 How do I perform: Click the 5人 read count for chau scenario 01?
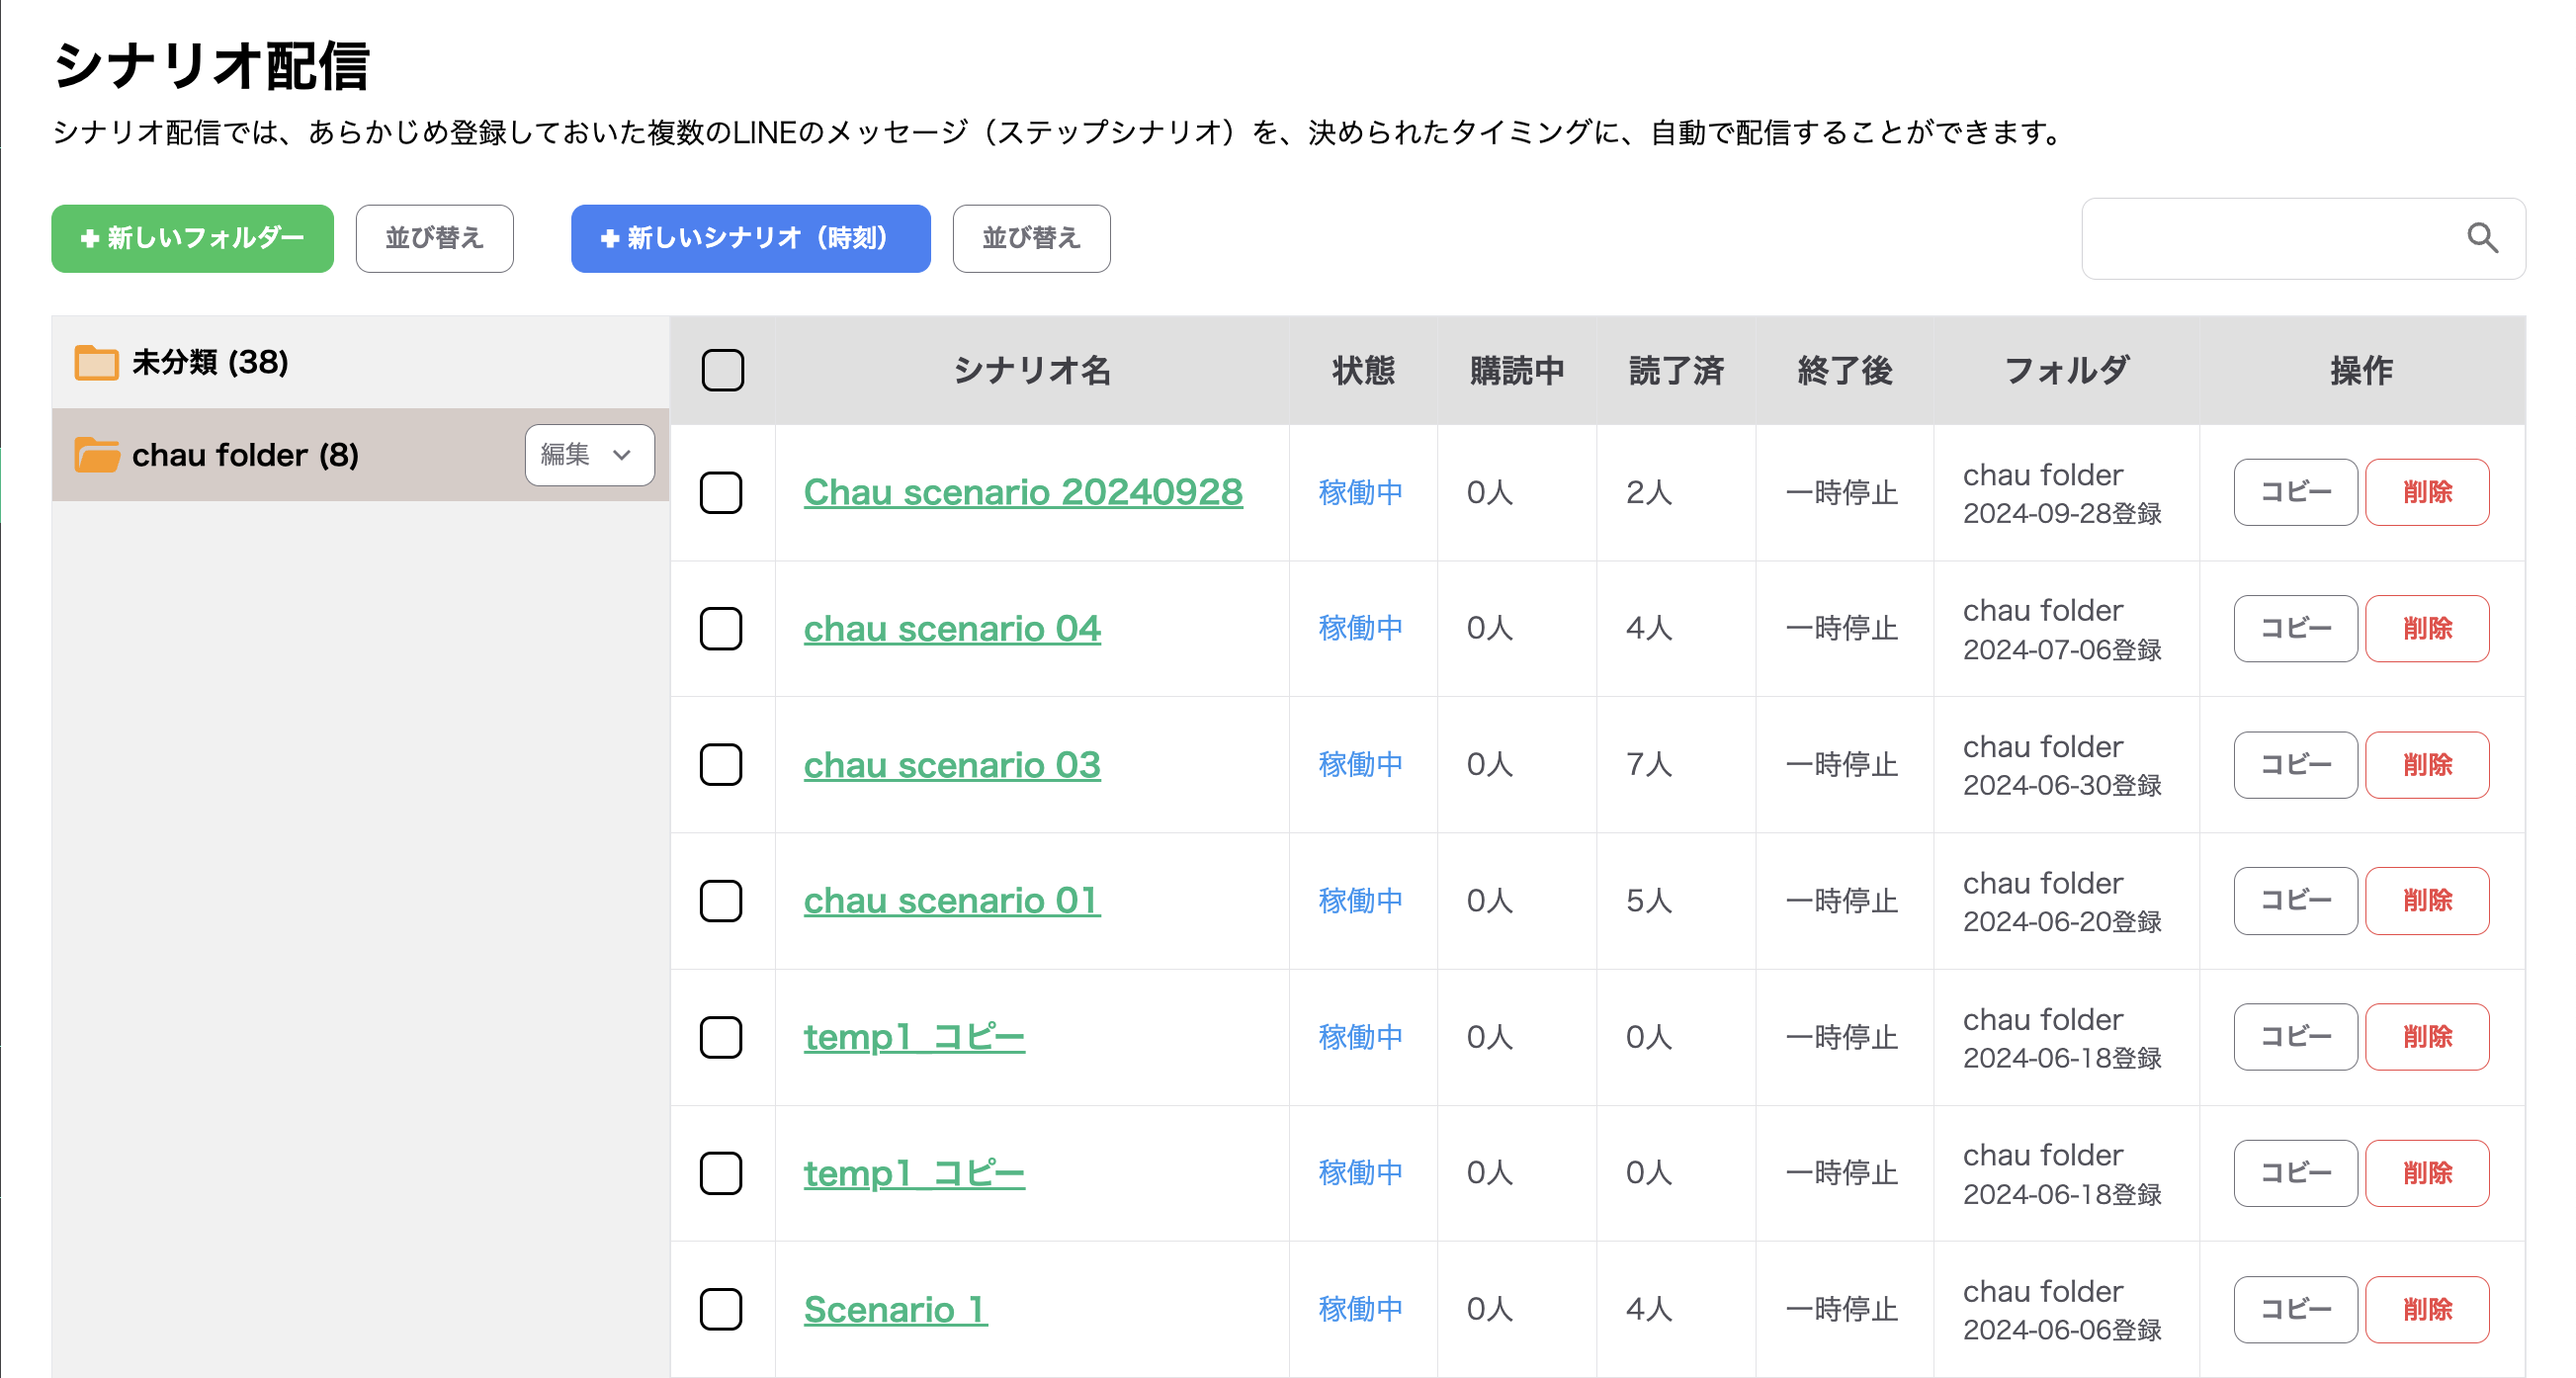(x=1648, y=900)
